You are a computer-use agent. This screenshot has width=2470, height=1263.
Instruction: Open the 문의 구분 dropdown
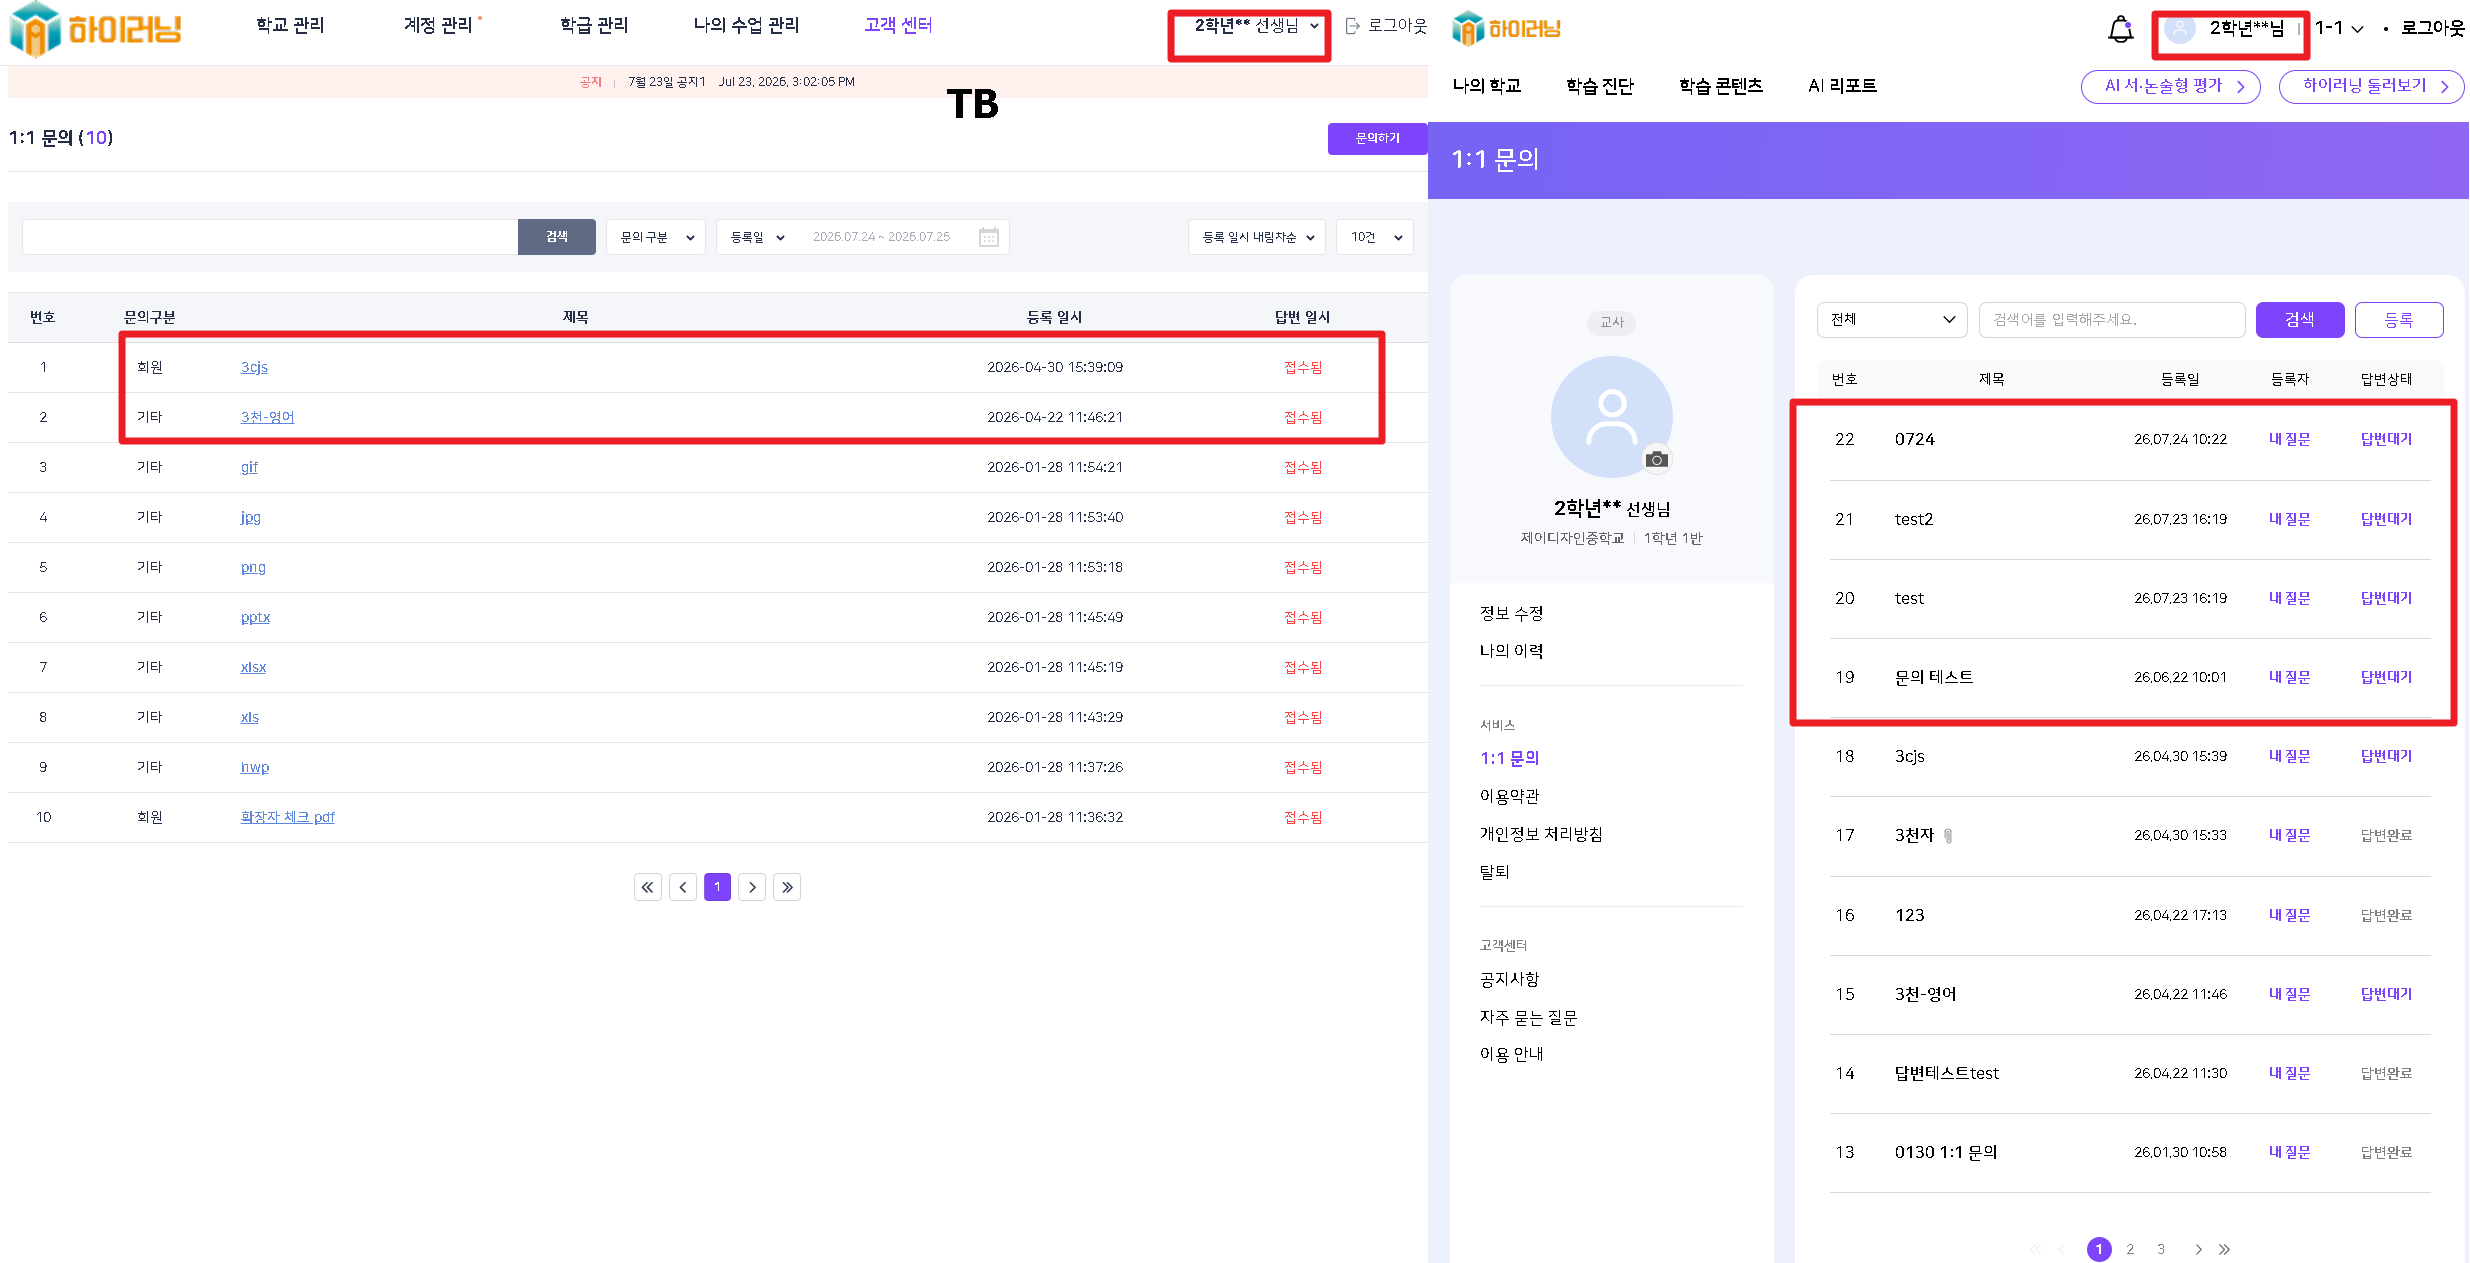coord(656,237)
